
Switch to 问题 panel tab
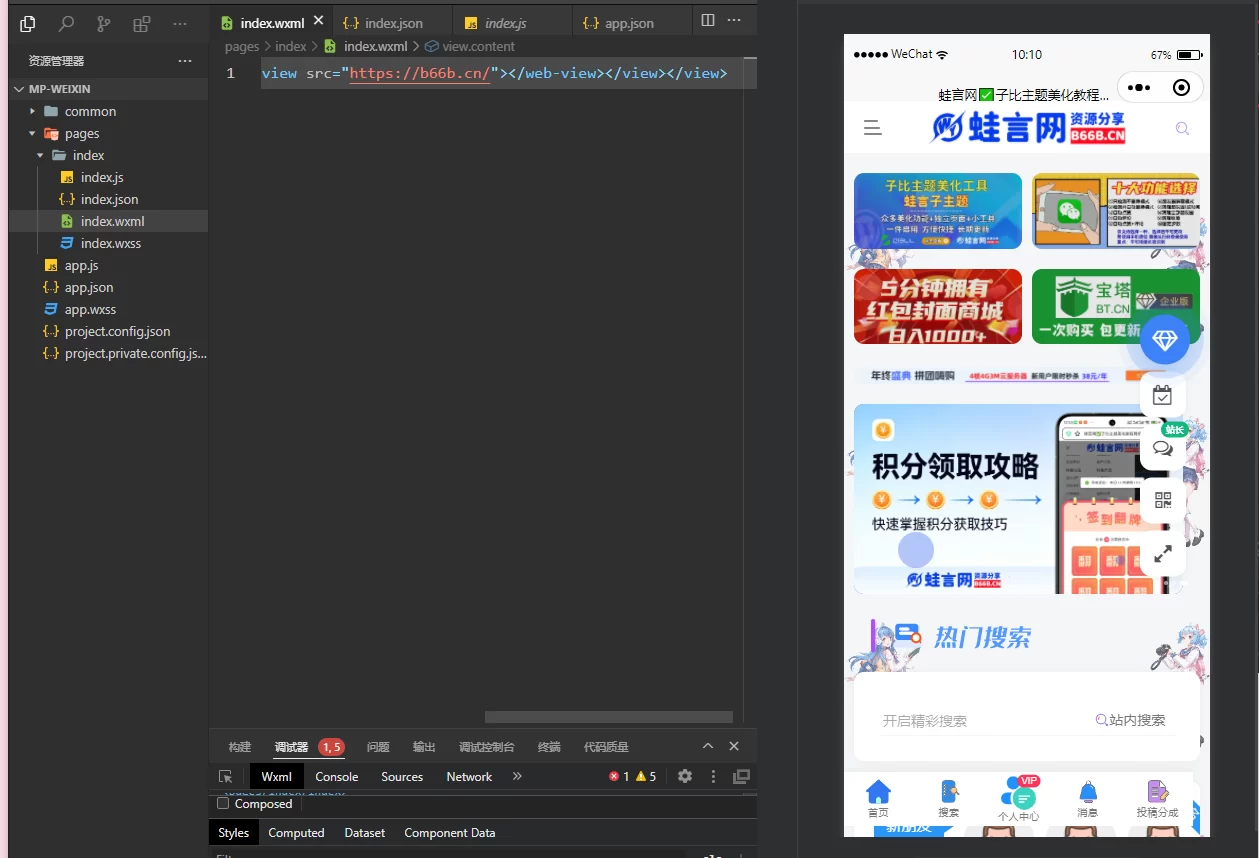pos(378,747)
